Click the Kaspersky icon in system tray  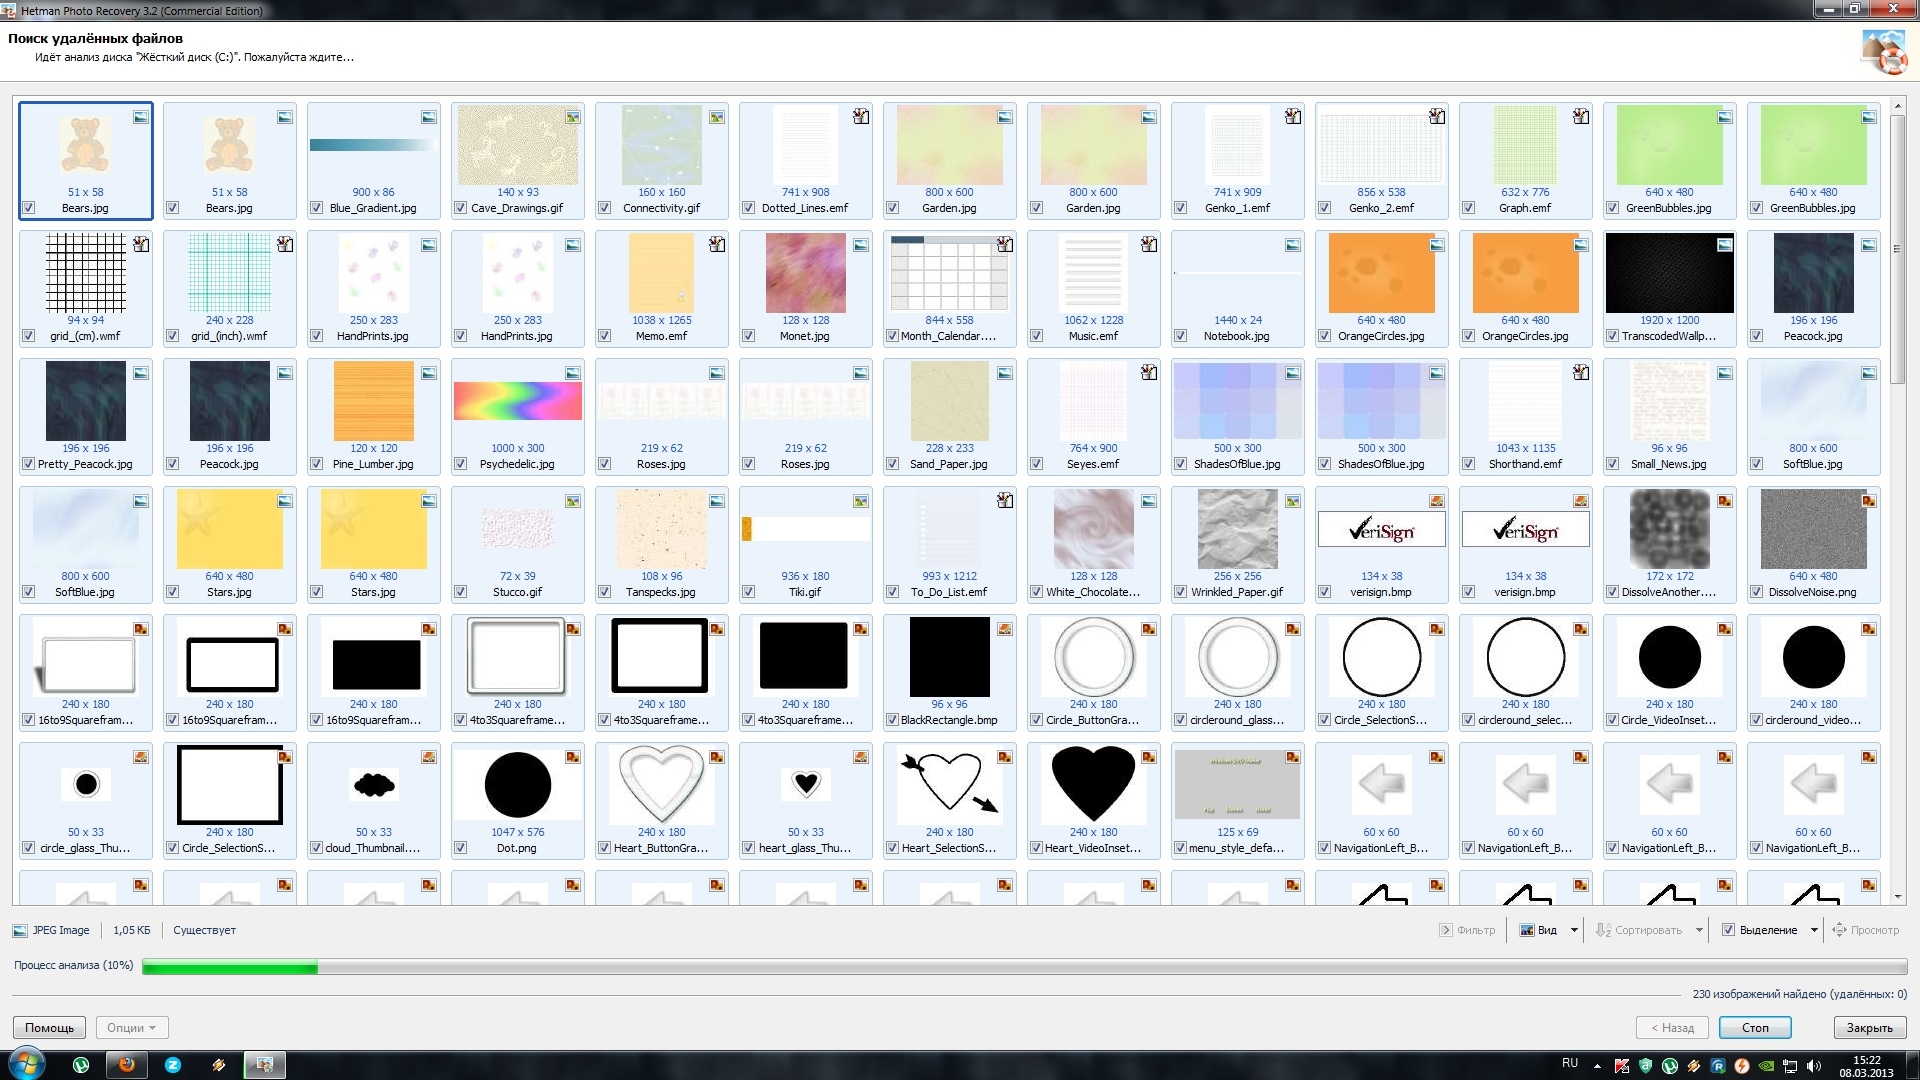point(1621,1066)
